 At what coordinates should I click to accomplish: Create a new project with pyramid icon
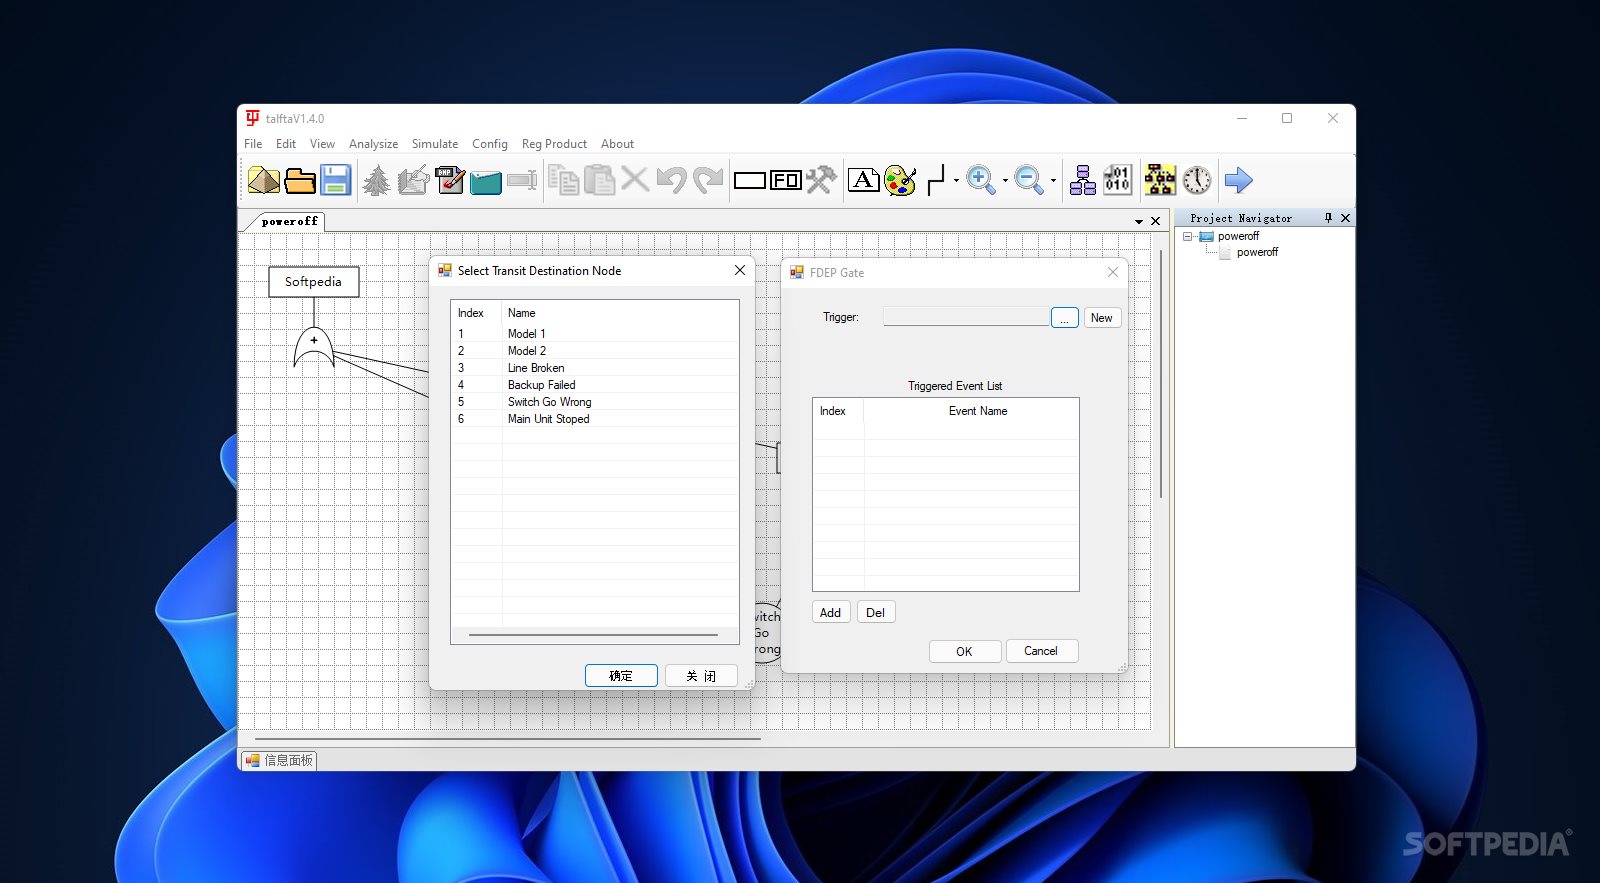pos(264,180)
